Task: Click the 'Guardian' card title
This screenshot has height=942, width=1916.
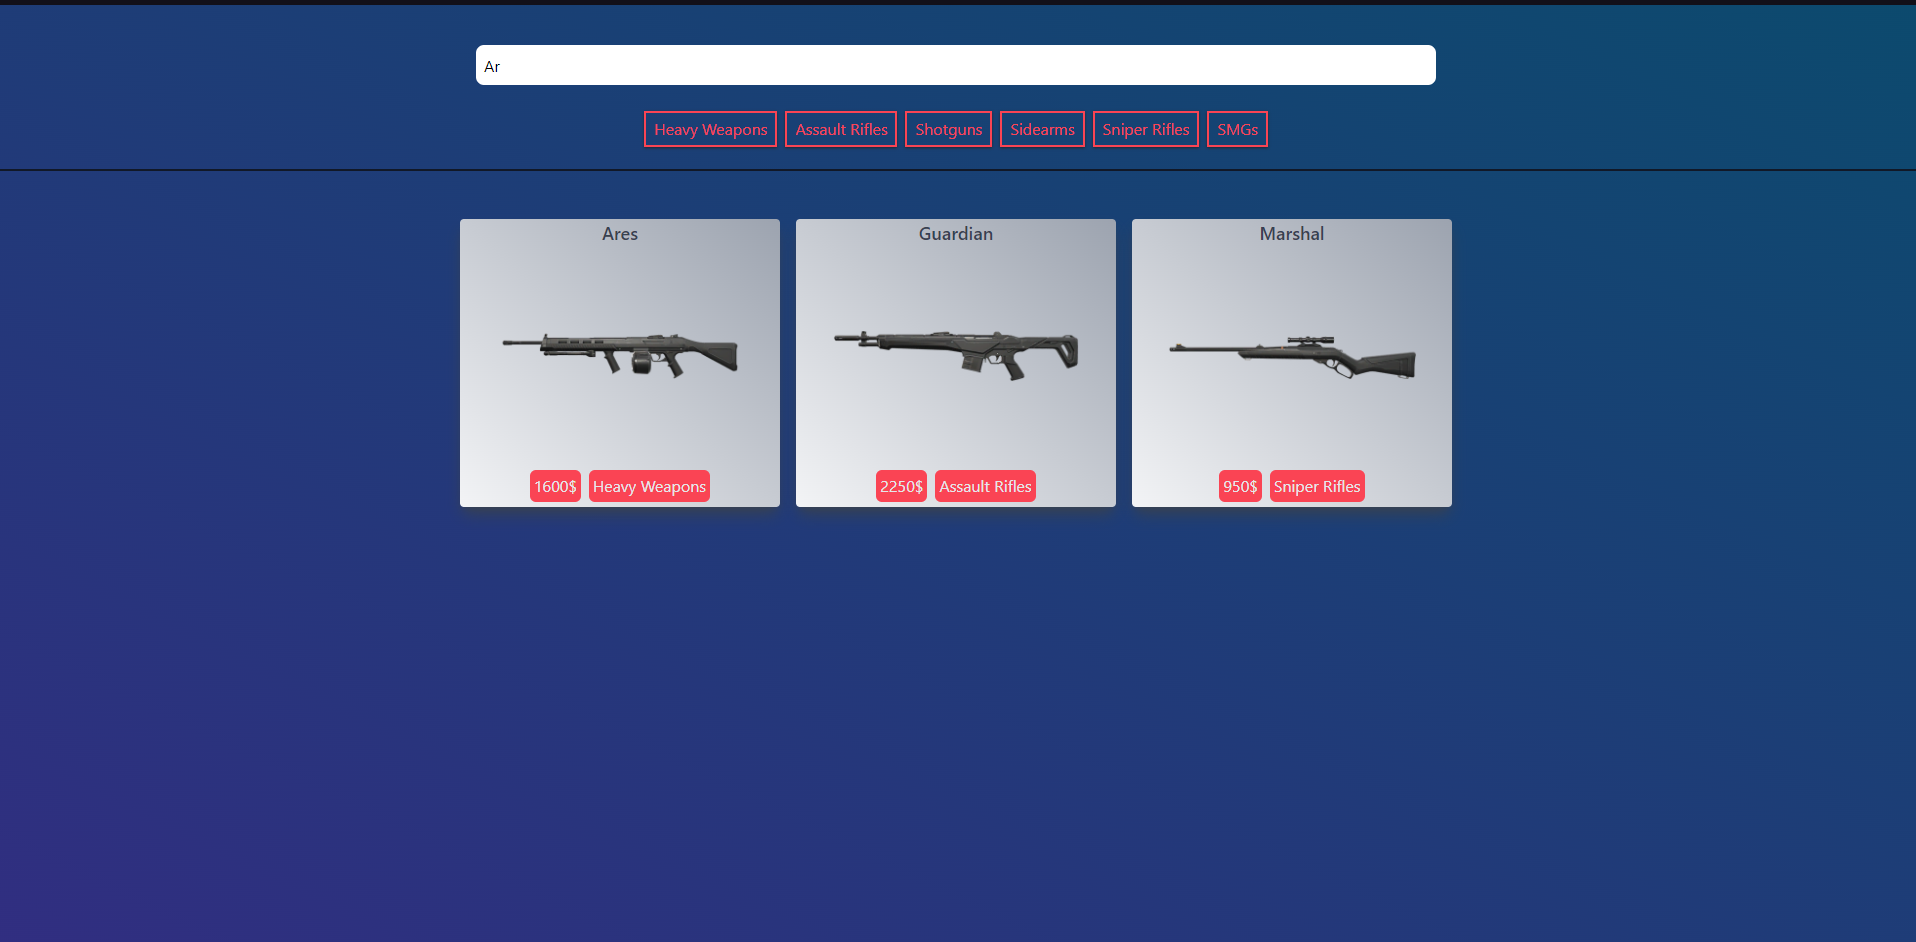Action: tap(956, 234)
